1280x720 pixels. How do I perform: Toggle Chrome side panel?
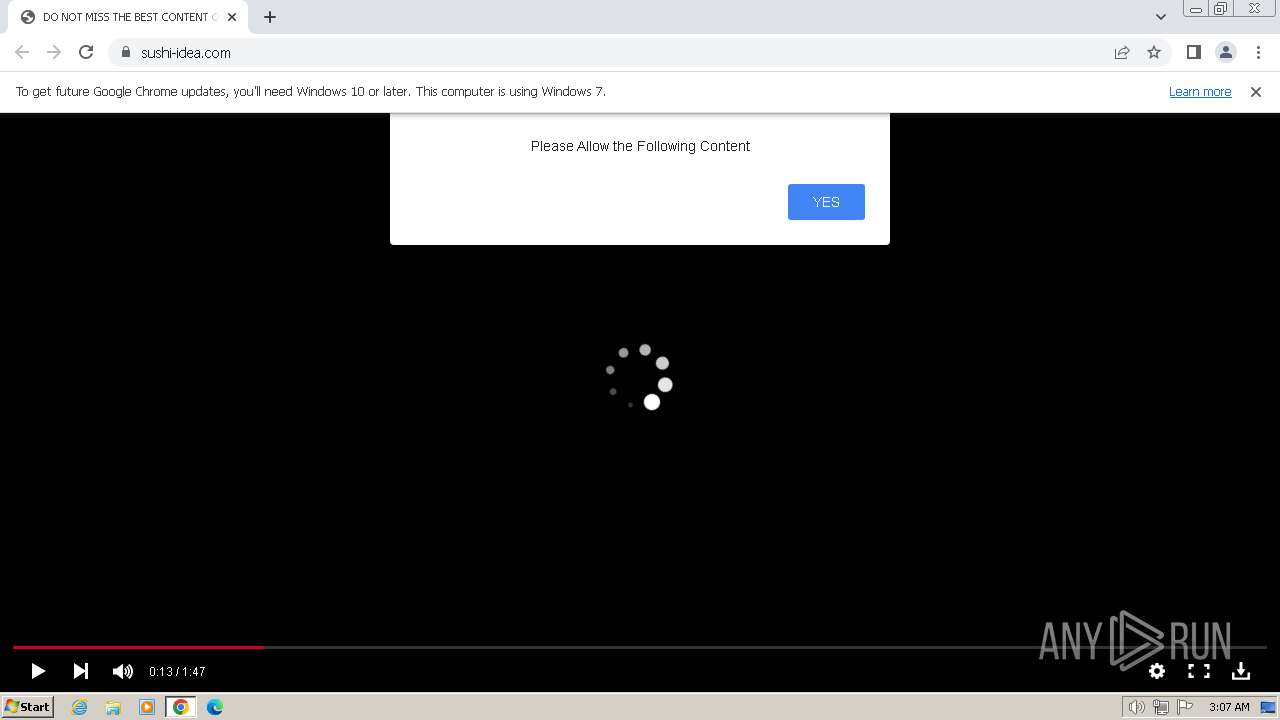point(1194,52)
